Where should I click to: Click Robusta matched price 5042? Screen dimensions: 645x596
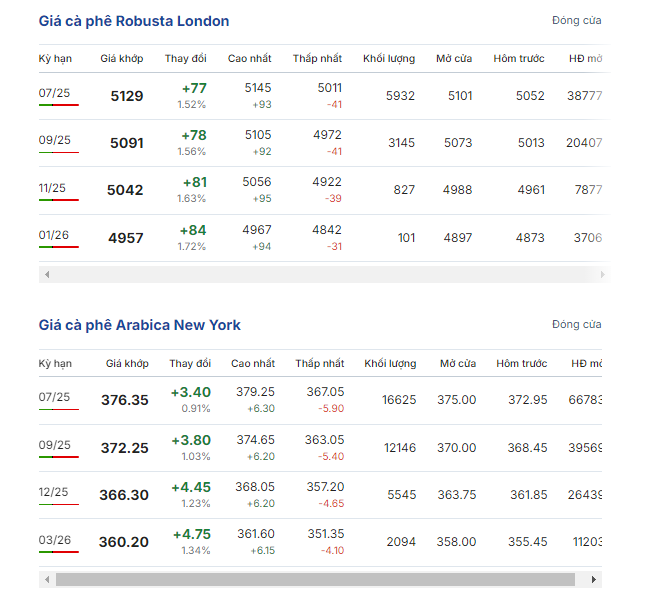[x=125, y=190]
